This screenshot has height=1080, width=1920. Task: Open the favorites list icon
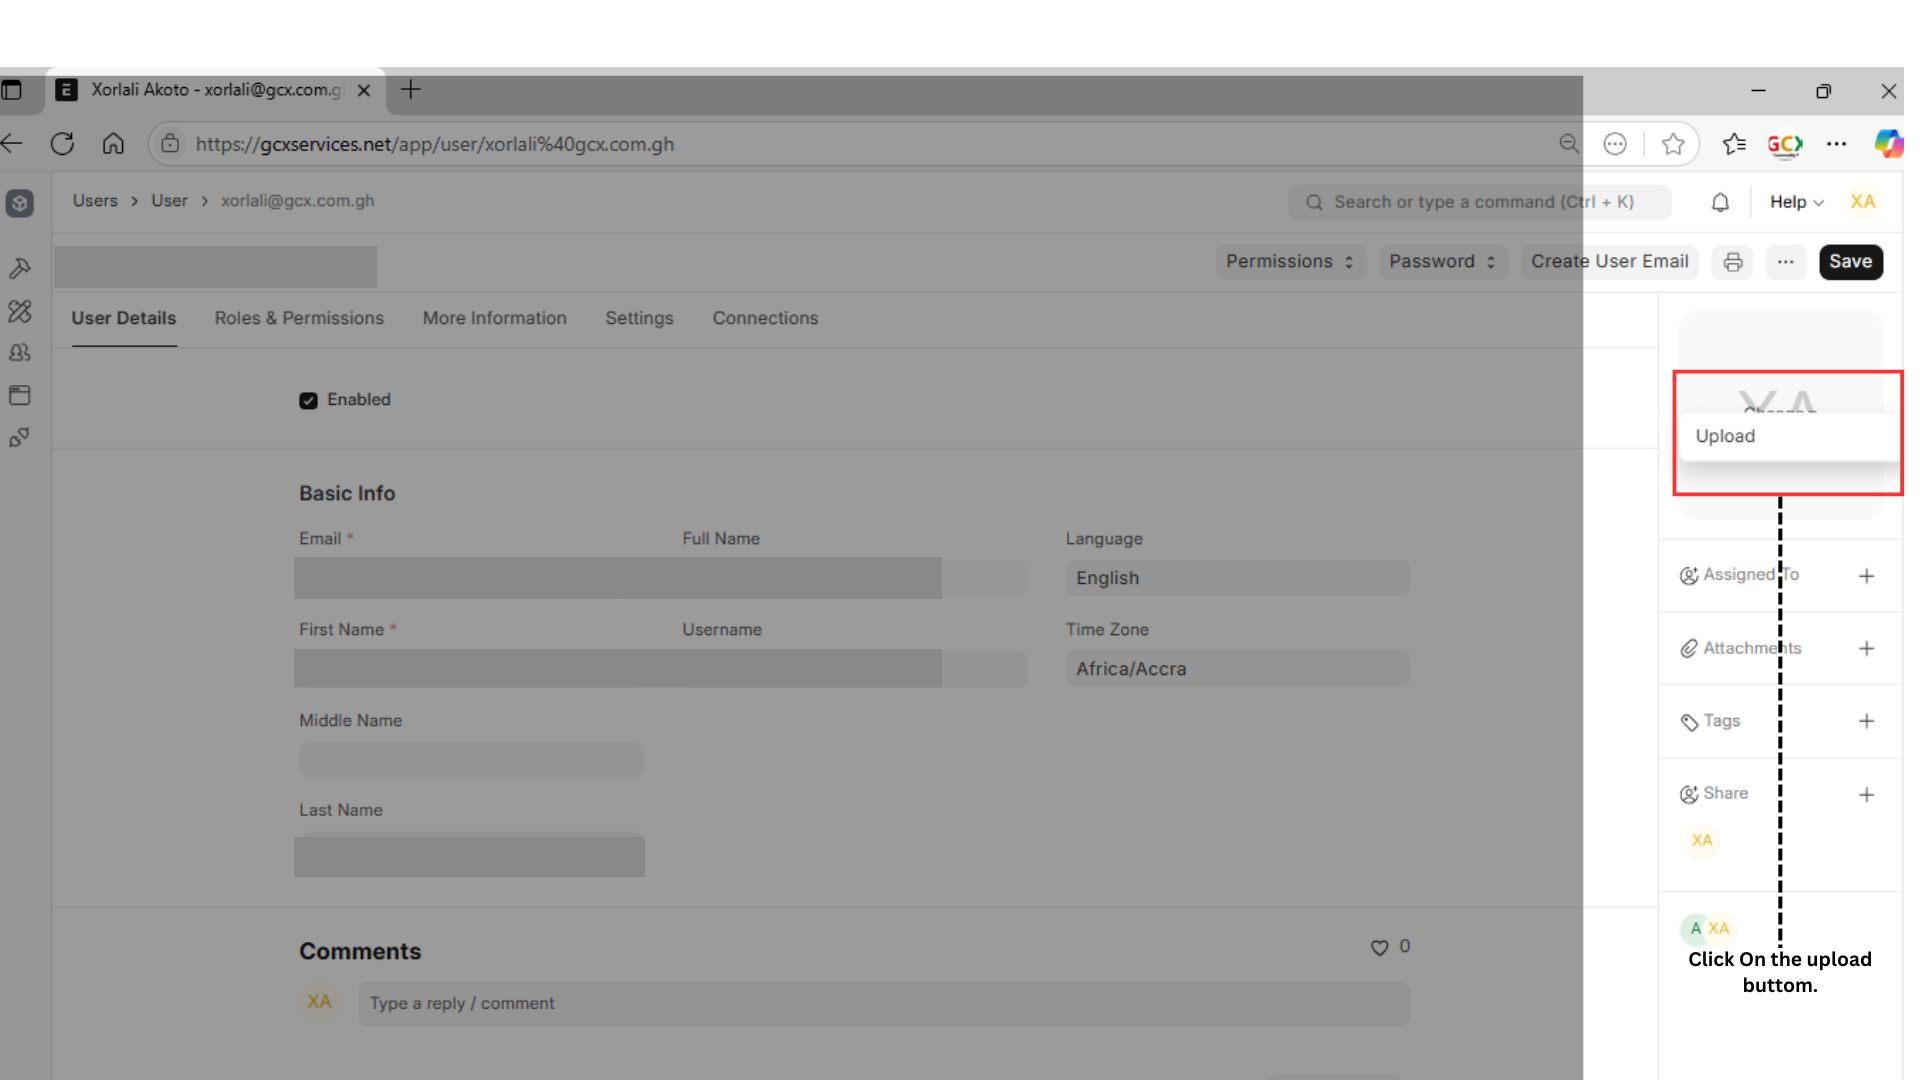point(1734,144)
